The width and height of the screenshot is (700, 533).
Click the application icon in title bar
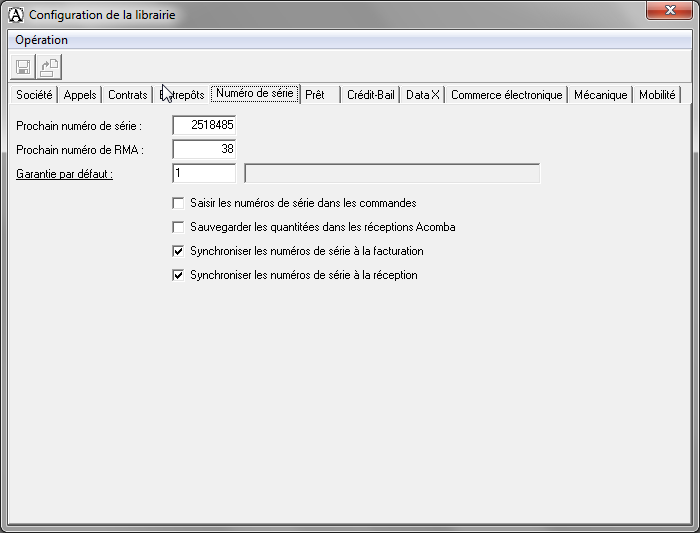pyautogui.click(x=15, y=15)
